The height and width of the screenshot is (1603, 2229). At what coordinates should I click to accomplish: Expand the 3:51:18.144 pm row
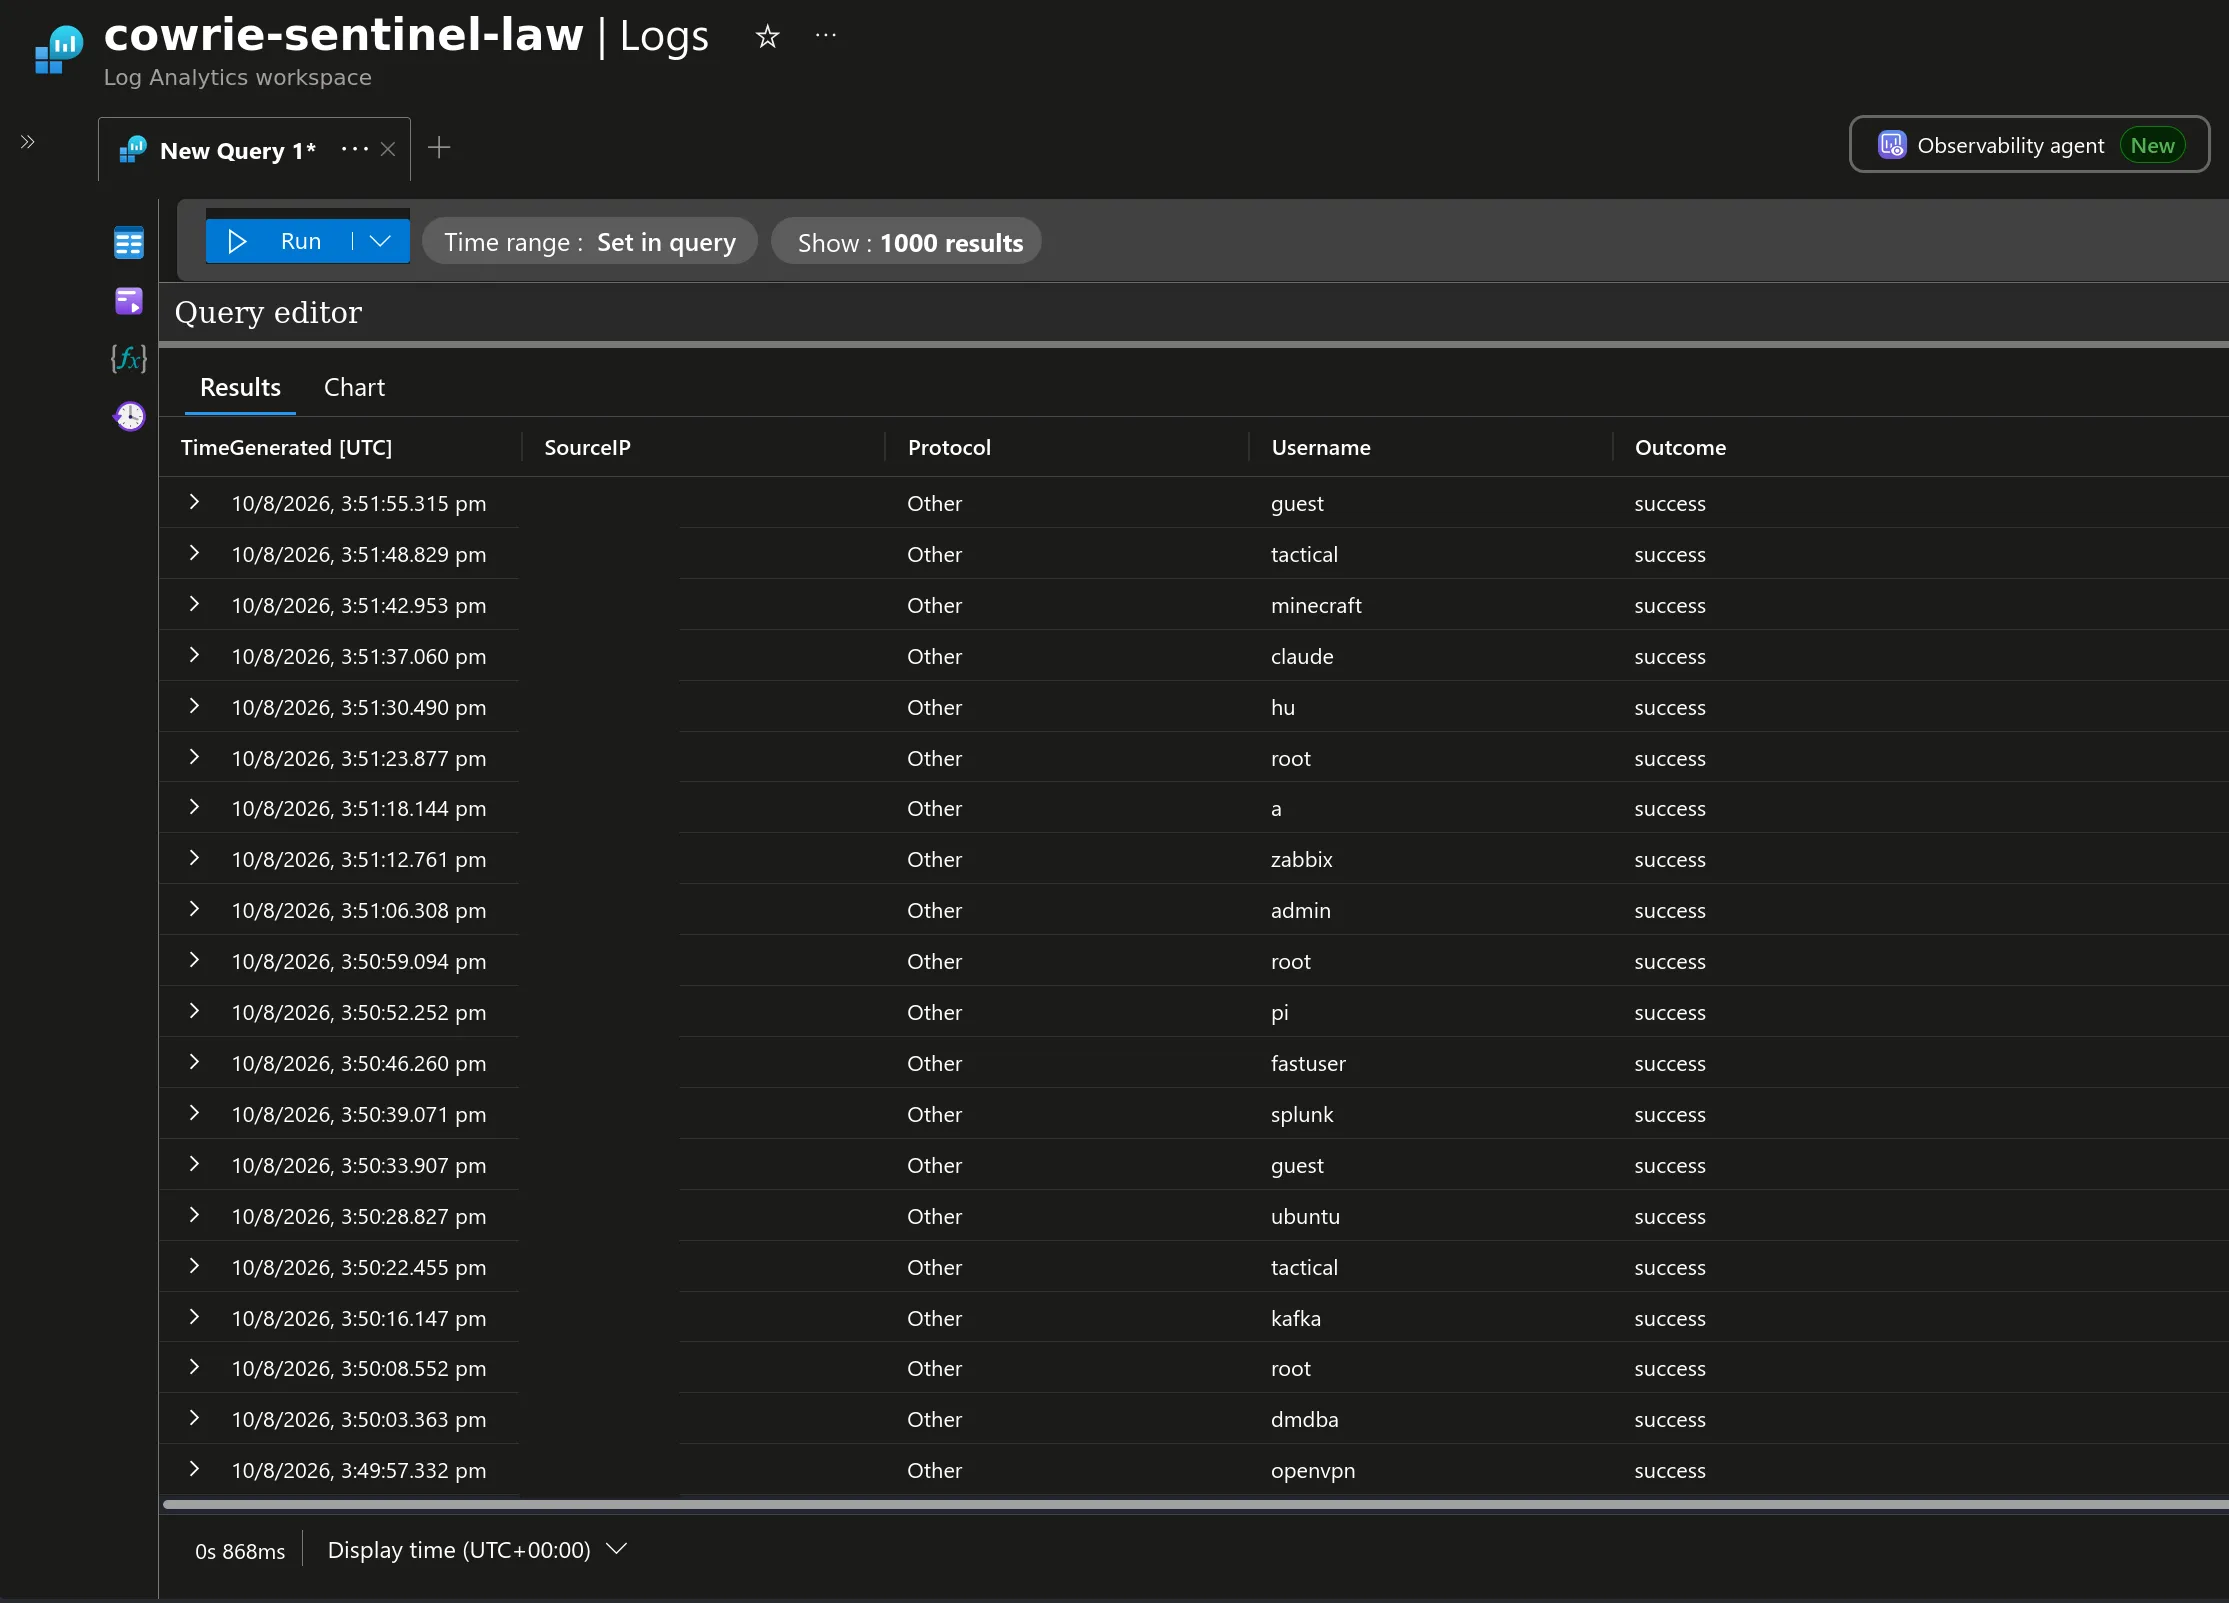pos(194,807)
